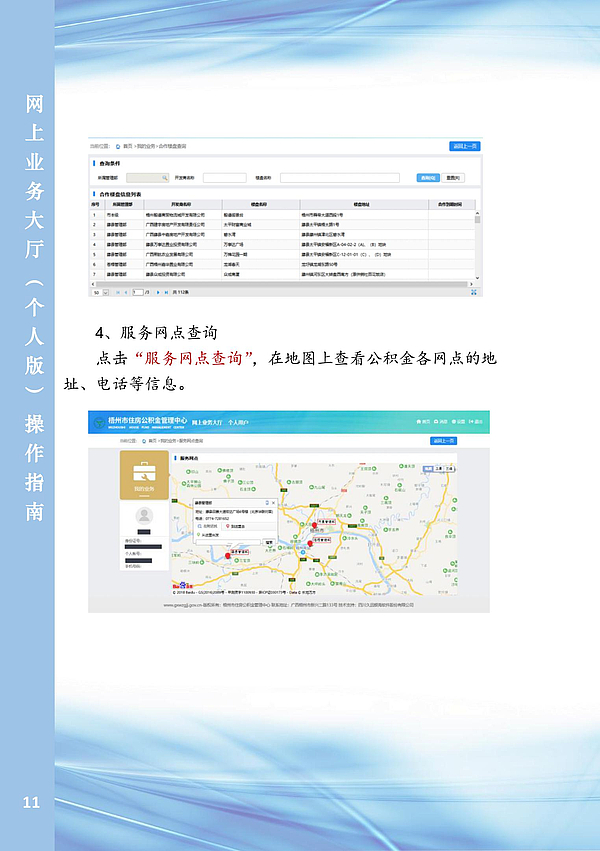
Task: Click the user avatar icon in sidebar
Action: [145, 516]
